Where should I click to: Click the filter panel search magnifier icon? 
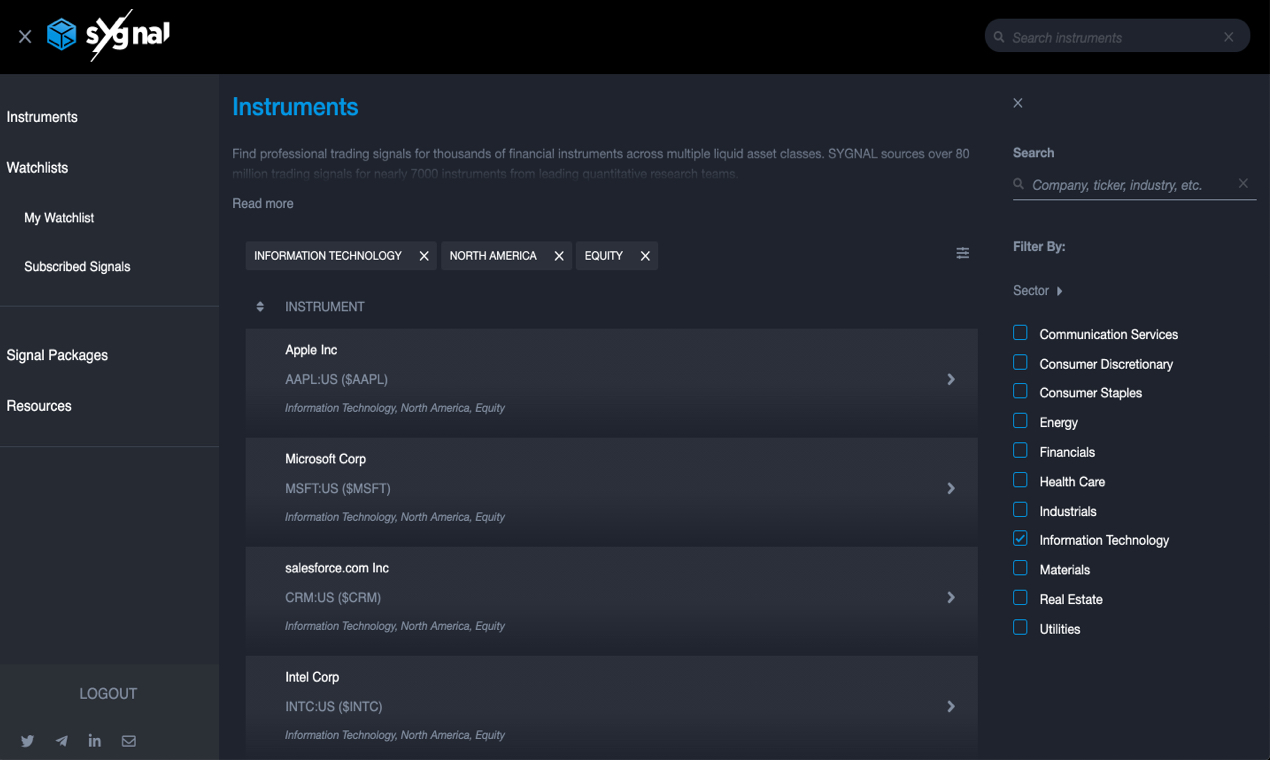click(1019, 184)
